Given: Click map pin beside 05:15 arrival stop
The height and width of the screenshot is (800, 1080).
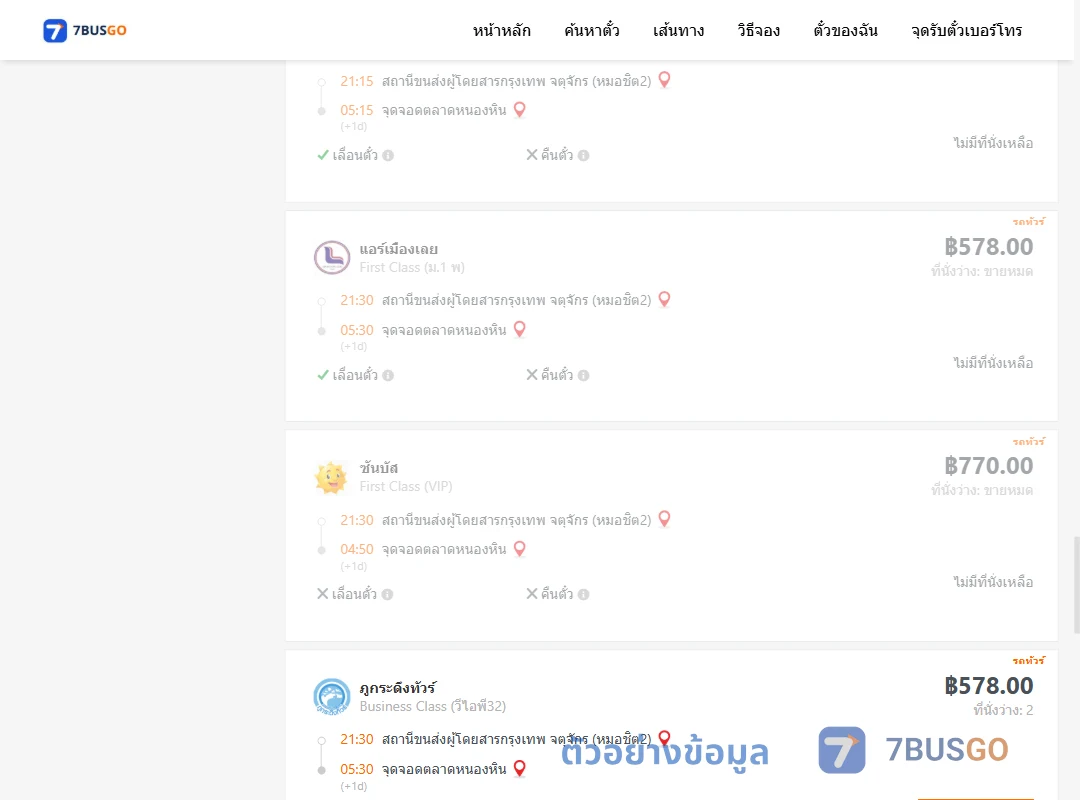Looking at the screenshot, I should (520, 110).
